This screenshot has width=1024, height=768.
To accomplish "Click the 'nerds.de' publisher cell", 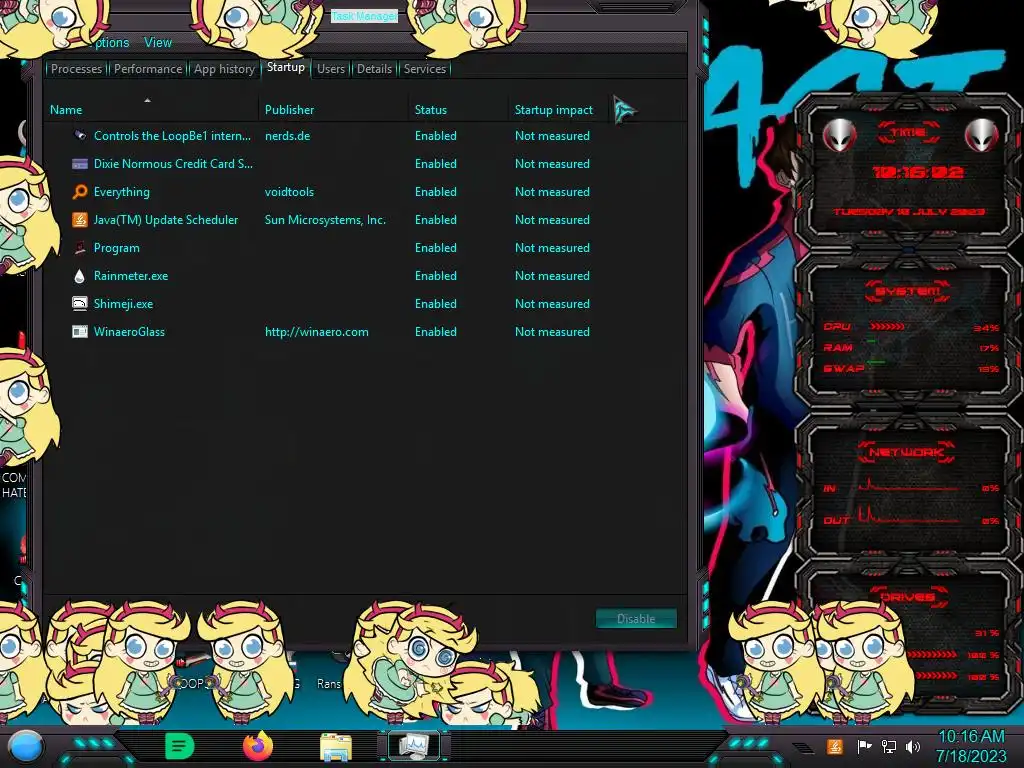I will pyautogui.click(x=287, y=136).
